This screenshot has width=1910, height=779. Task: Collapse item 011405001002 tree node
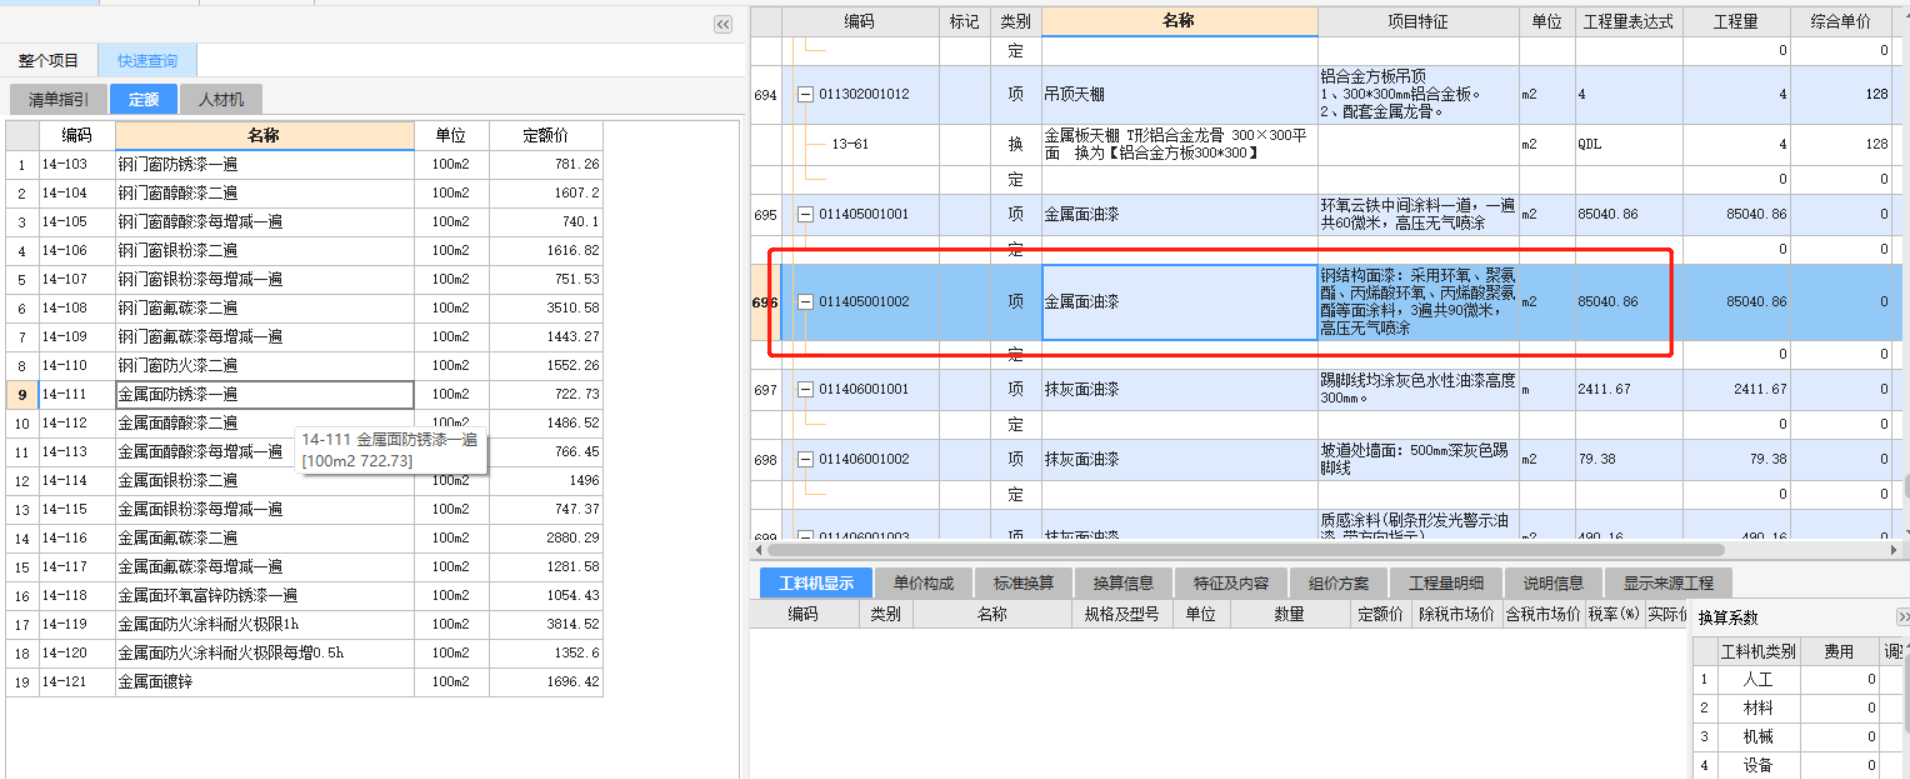(805, 301)
